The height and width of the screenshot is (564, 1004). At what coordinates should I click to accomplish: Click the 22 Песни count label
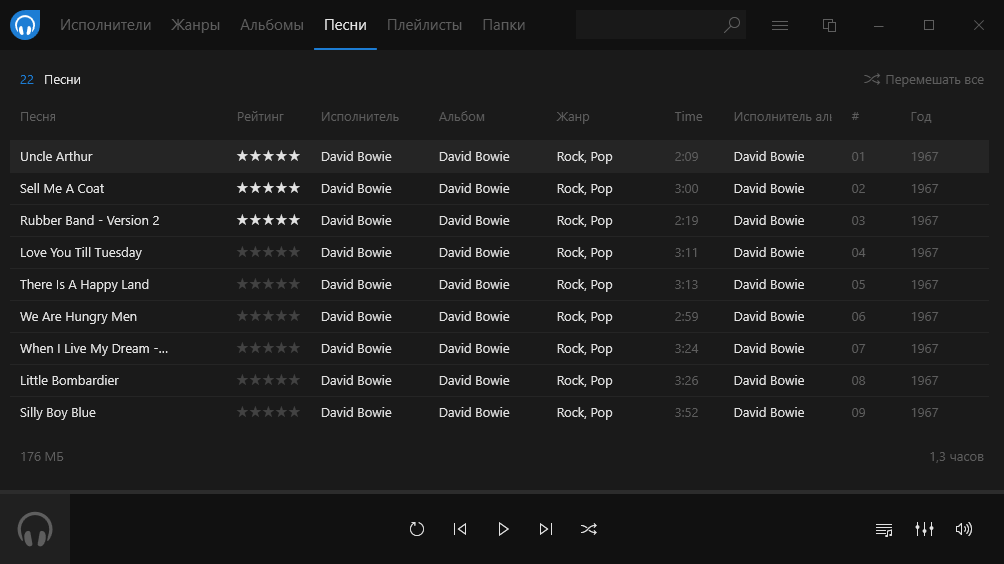50,79
